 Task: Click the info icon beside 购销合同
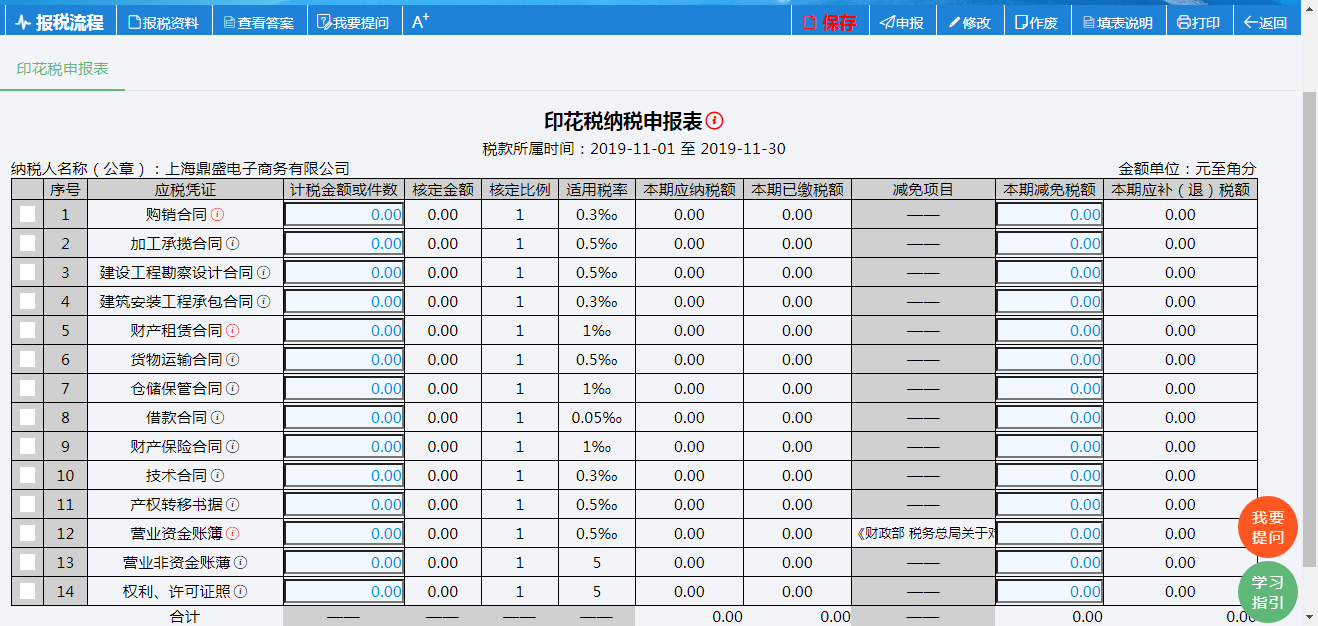coord(217,214)
